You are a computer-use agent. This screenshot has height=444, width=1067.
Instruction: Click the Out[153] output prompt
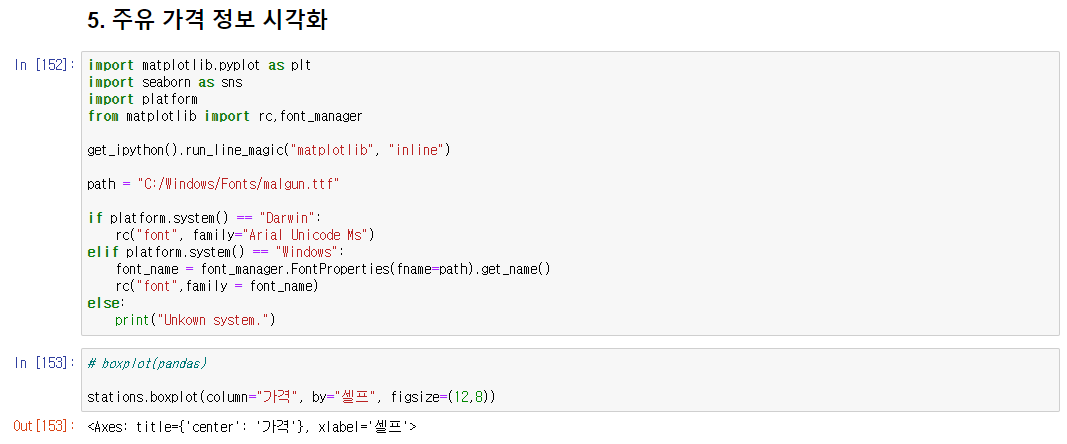point(45,426)
